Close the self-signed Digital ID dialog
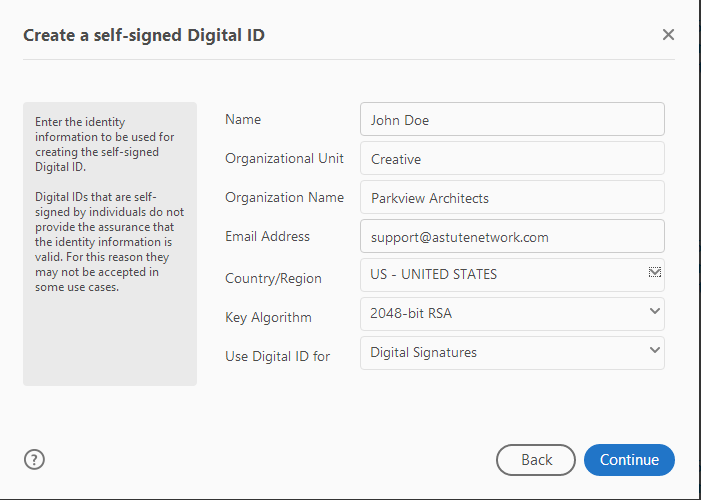This screenshot has height=500, width=701. tap(668, 35)
